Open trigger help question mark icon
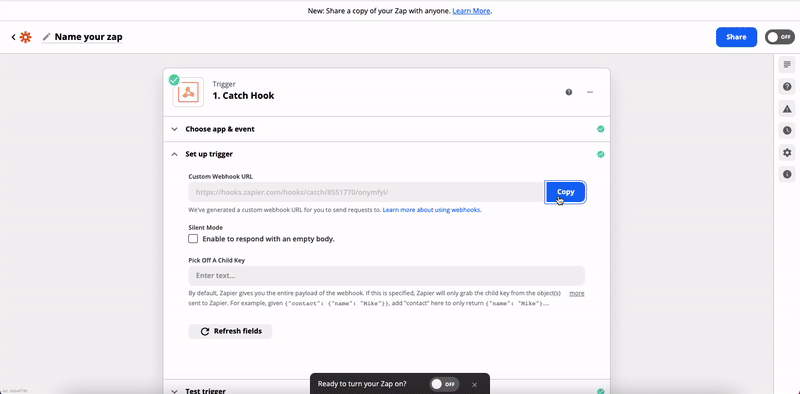This screenshot has width=800, height=394. (569, 92)
